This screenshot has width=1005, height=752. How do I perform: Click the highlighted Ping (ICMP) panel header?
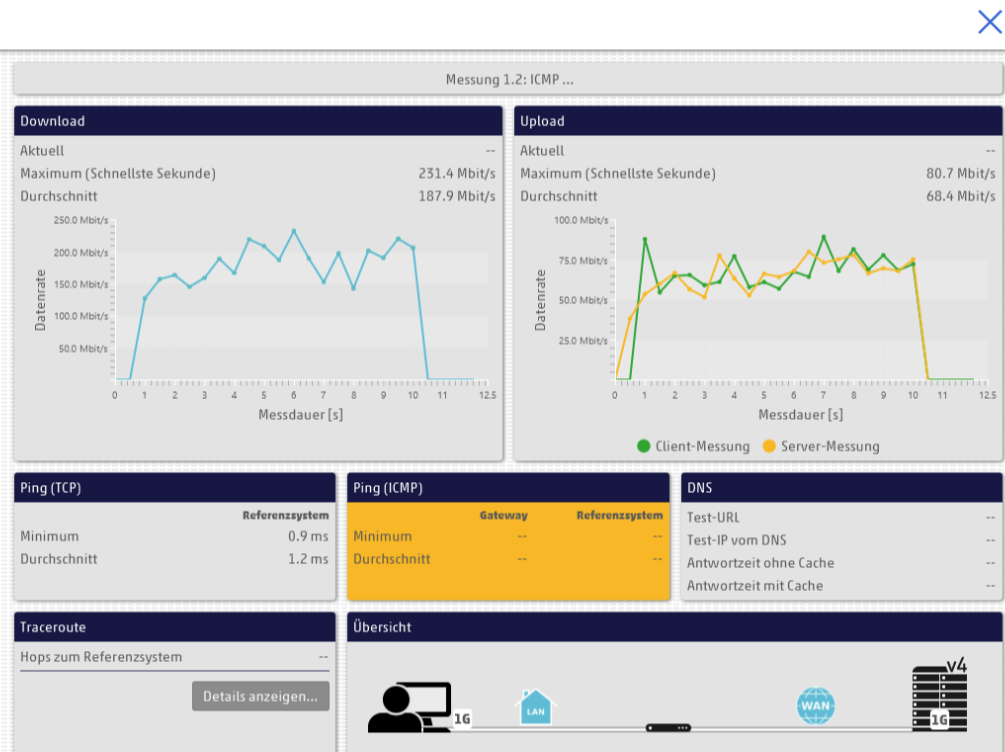[508, 488]
